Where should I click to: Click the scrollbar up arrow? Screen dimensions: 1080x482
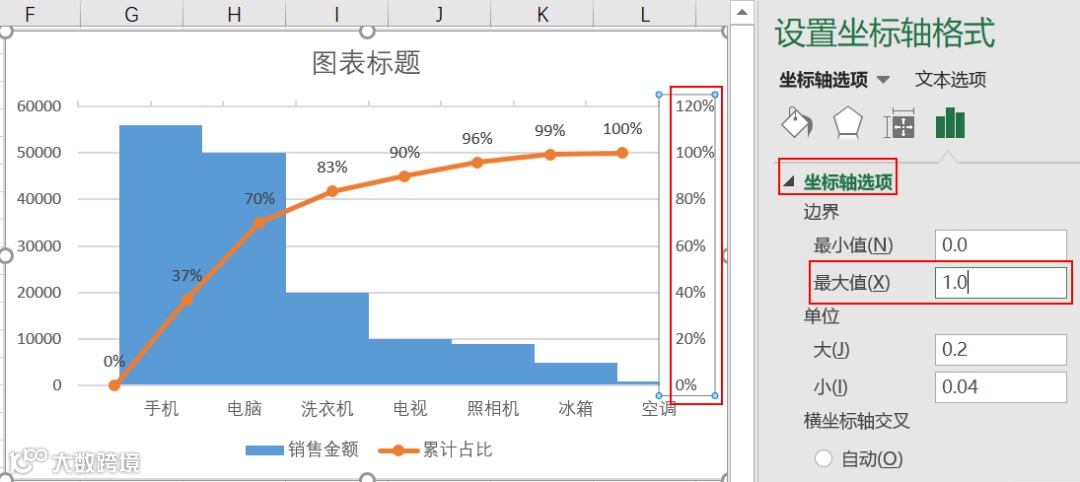pos(741,12)
